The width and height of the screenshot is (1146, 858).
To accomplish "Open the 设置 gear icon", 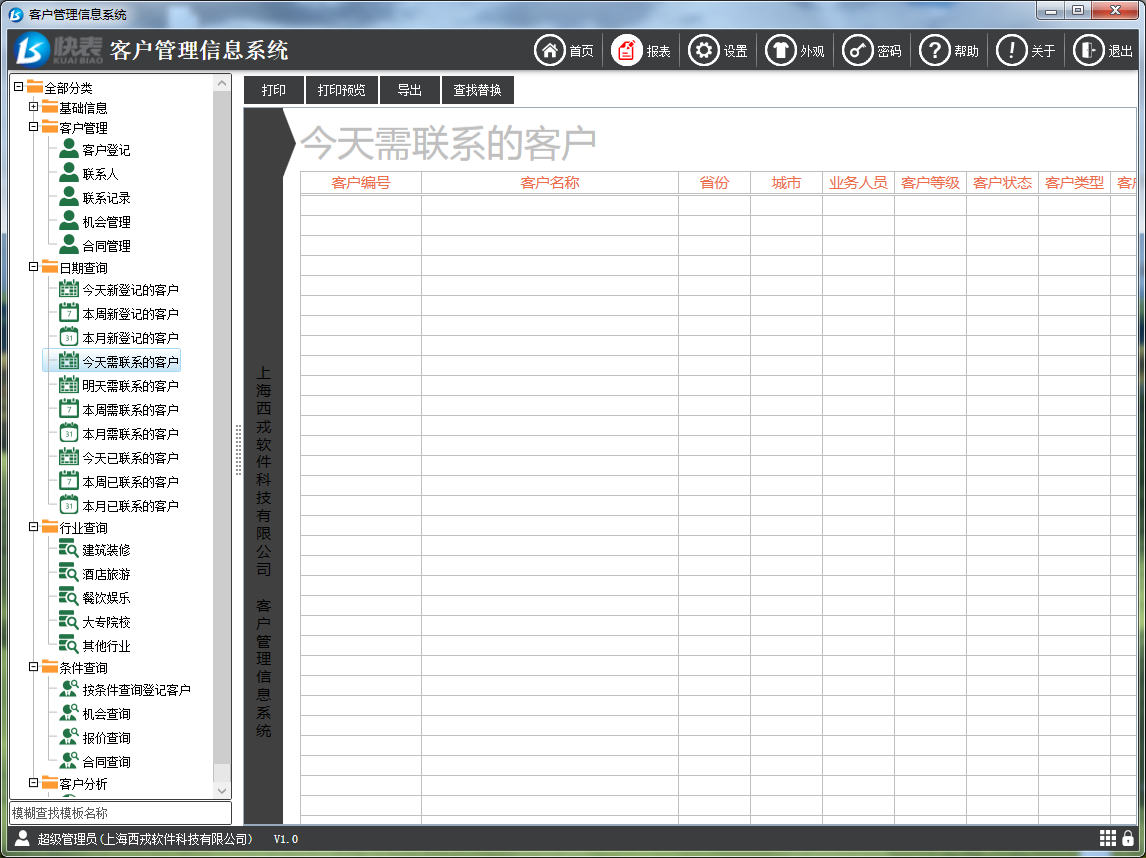I will pos(704,50).
